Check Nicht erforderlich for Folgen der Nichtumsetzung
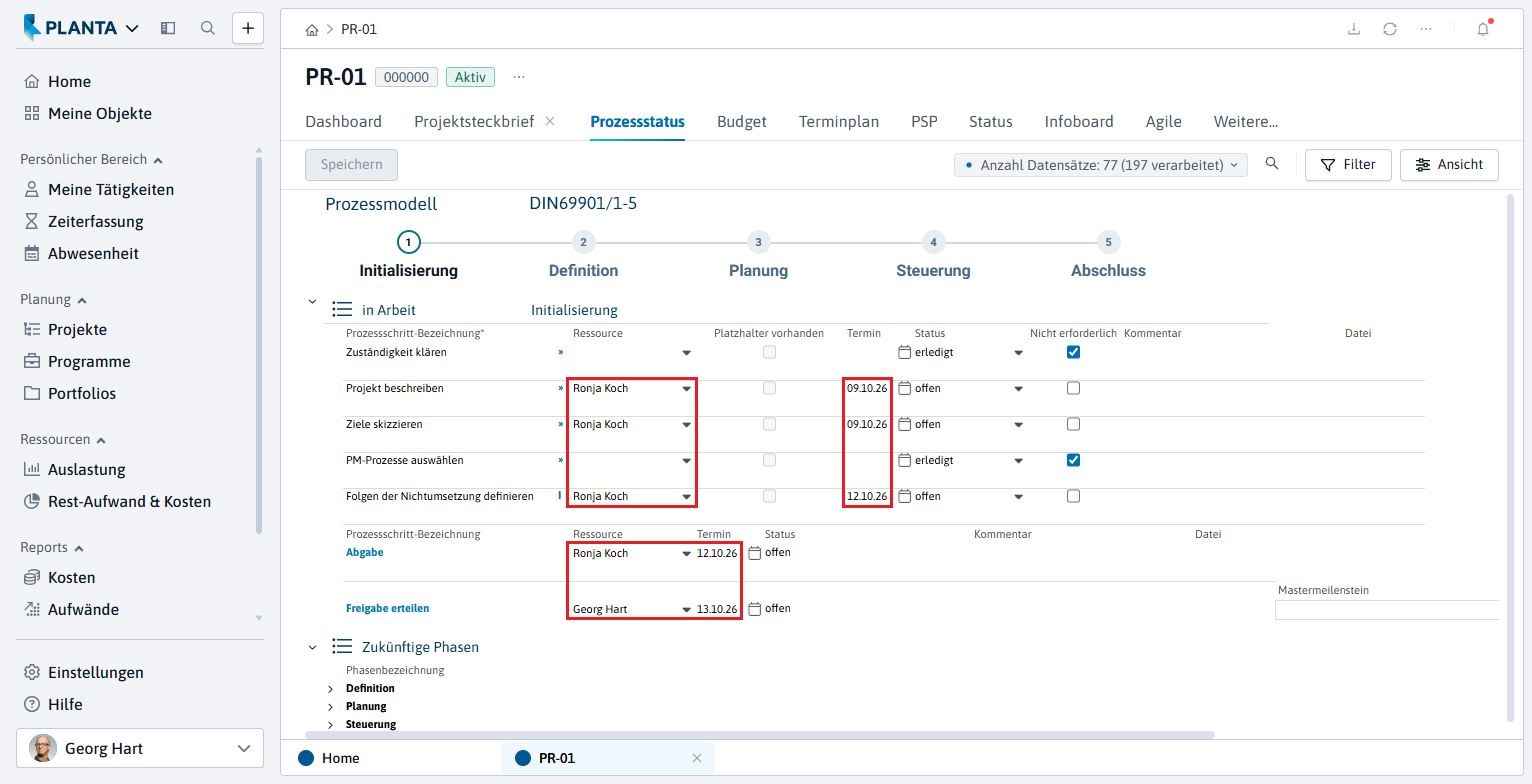Viewport: 1532px width, 784px height. point(1073,496)
